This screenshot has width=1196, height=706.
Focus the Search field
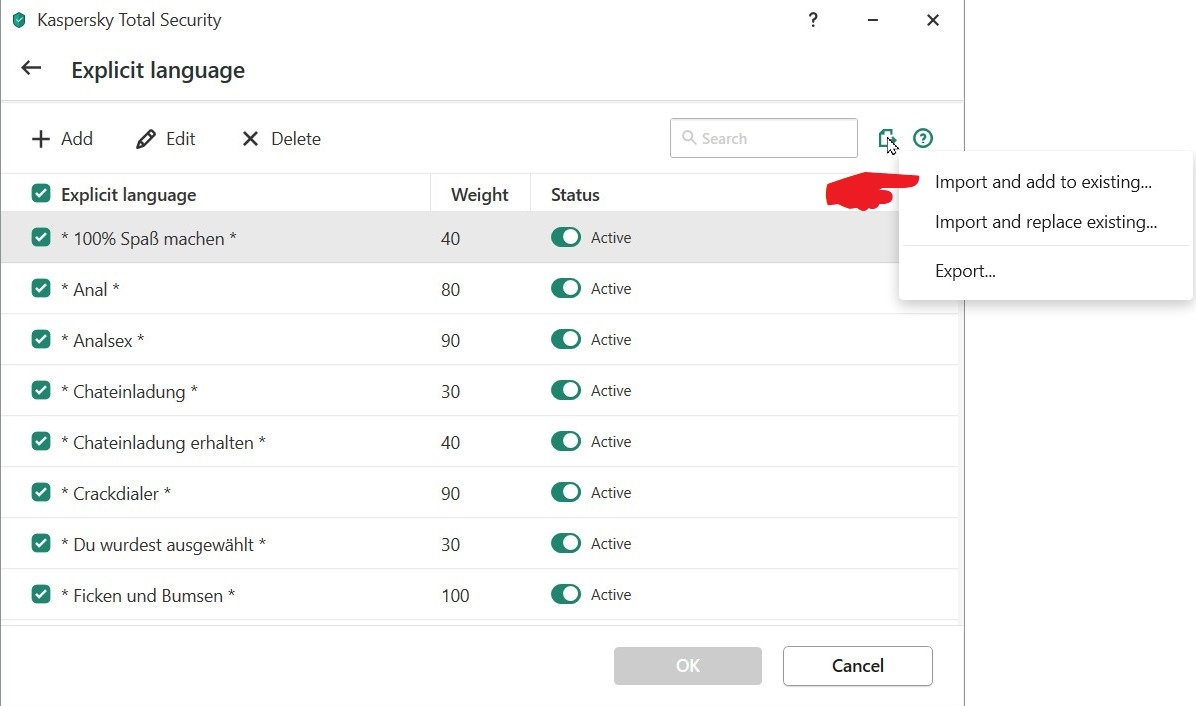pos(764,138)
